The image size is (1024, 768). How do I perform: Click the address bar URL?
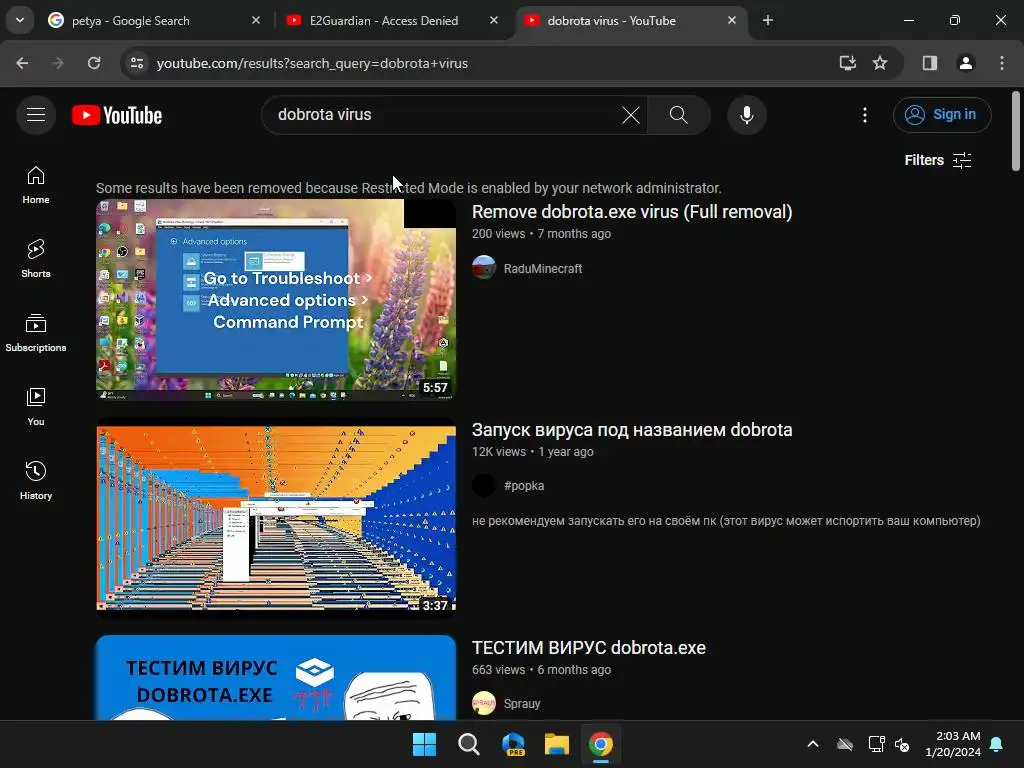tap(312, 63)
